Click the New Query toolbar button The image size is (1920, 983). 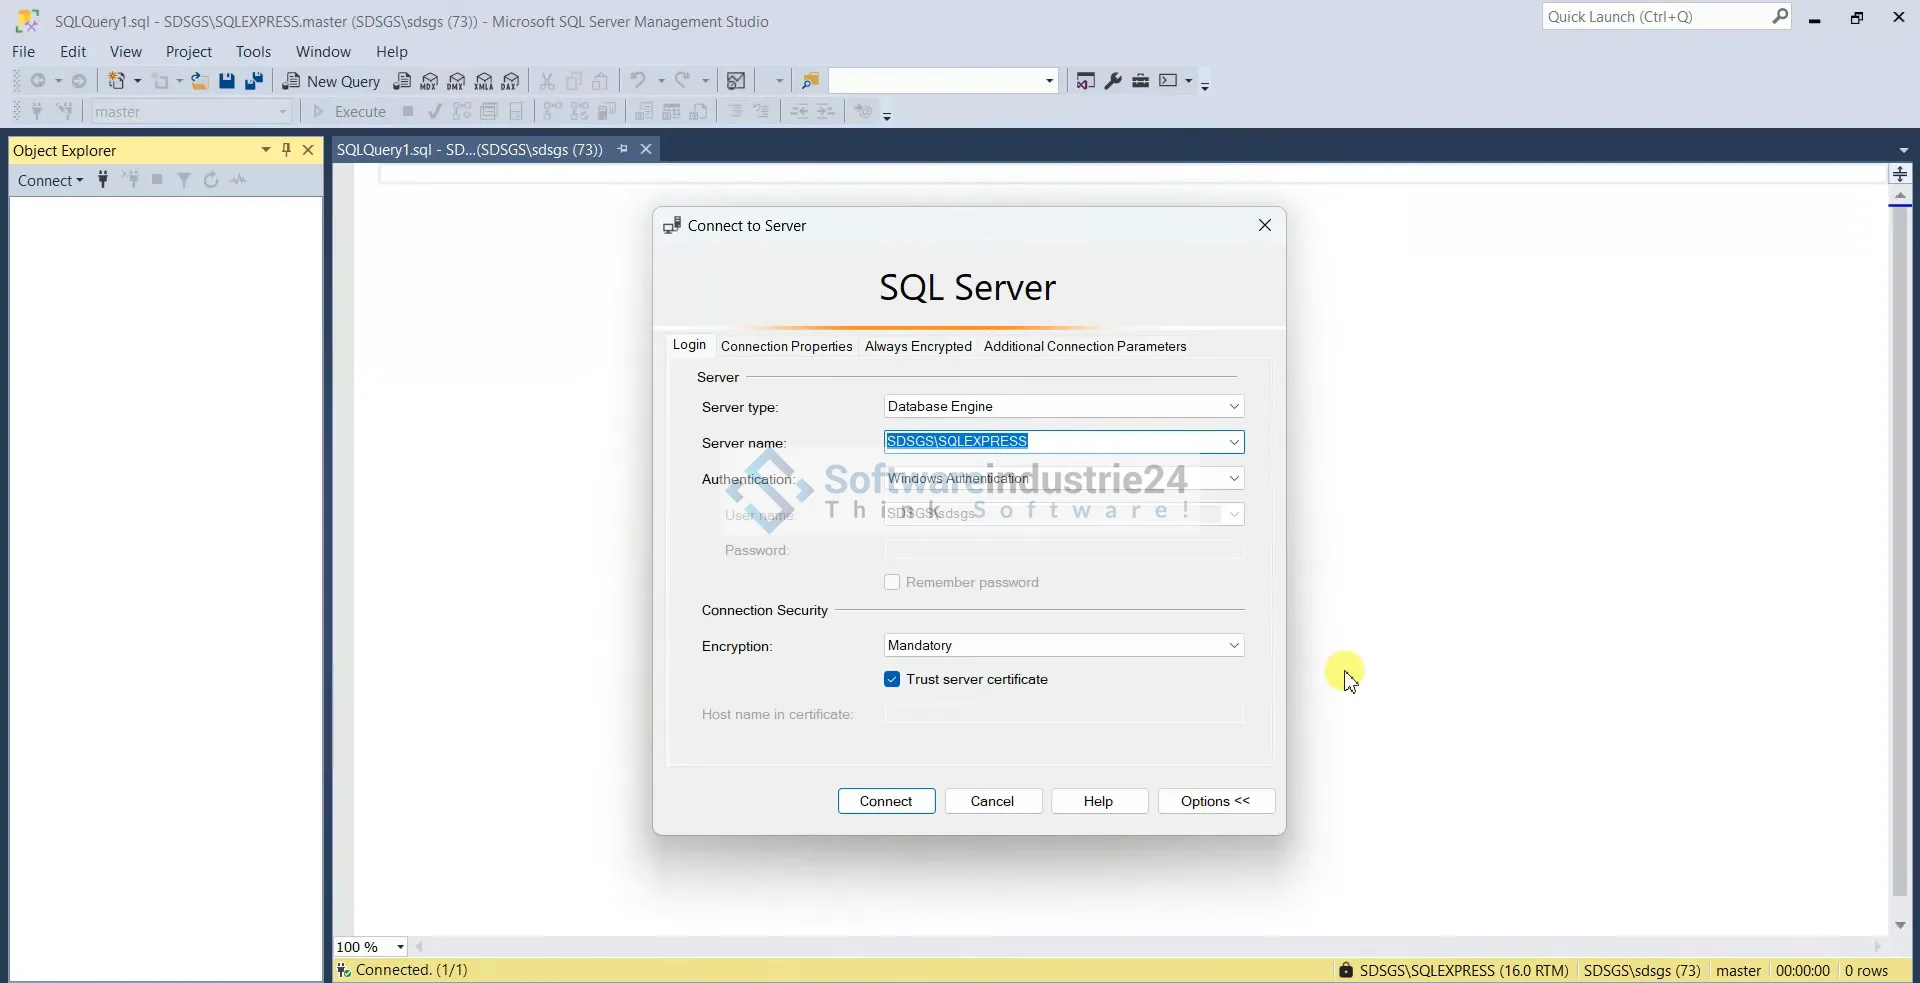click(332, 81)
